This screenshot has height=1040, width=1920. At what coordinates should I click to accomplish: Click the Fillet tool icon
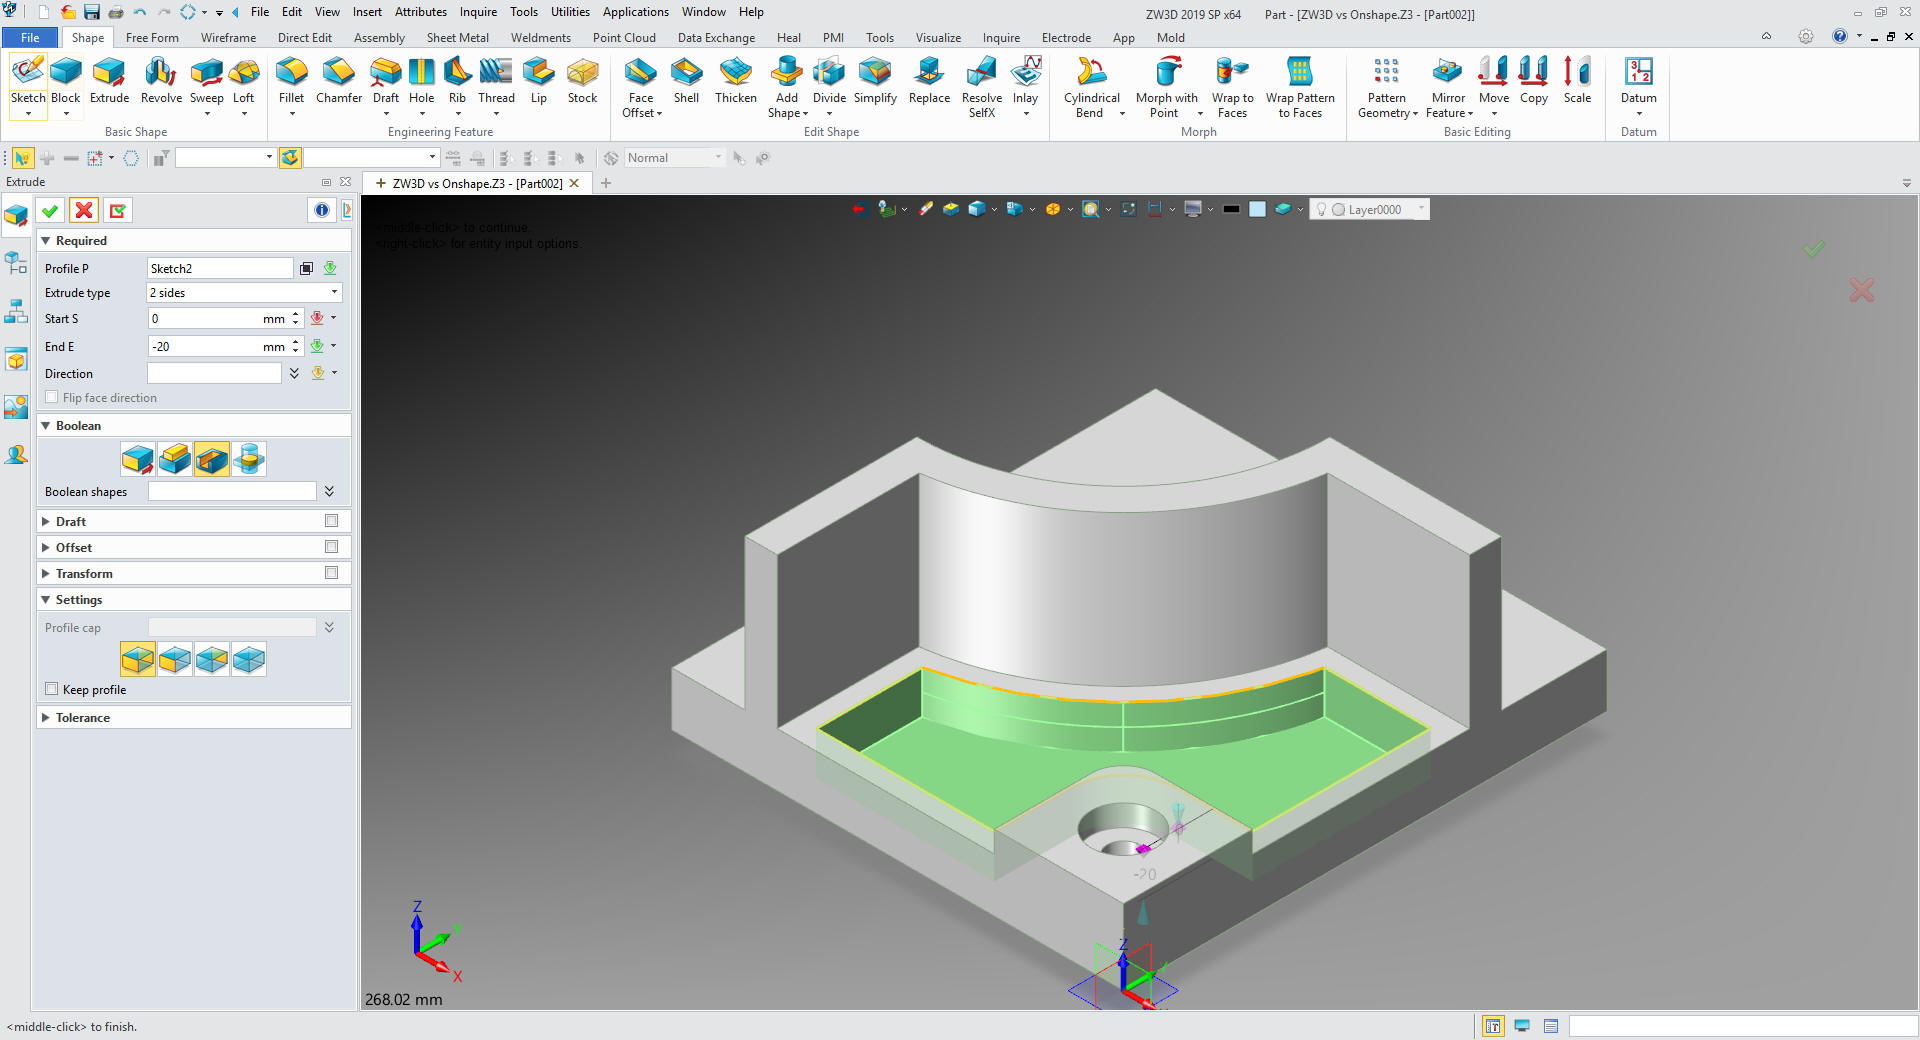point(291,72)
